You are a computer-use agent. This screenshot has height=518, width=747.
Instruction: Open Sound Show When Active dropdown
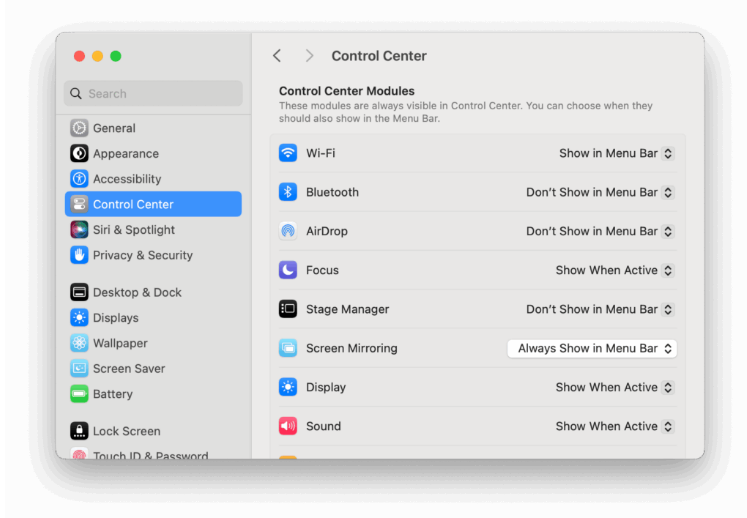pos(614,426)
